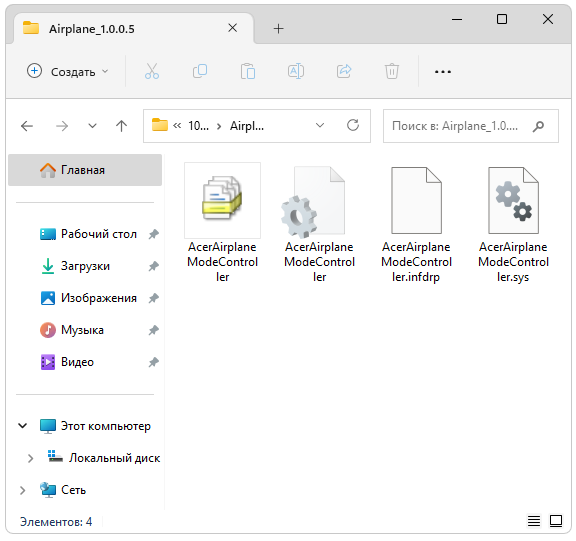Select Этот компьютер in navigation pane
This screenshot has height=541, width=576.
[95, 426]
